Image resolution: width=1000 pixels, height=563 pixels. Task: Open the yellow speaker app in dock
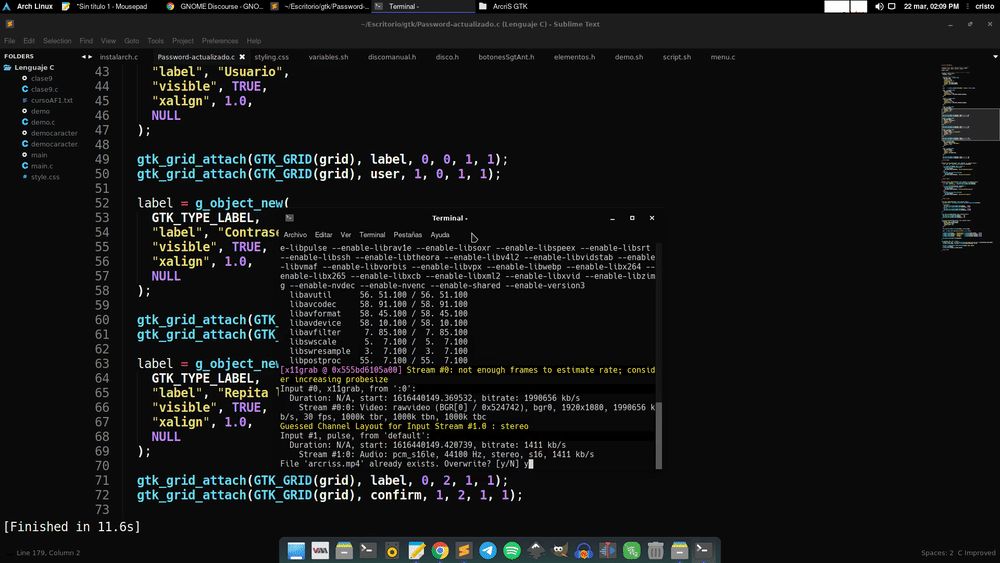[x=392, y=550]
